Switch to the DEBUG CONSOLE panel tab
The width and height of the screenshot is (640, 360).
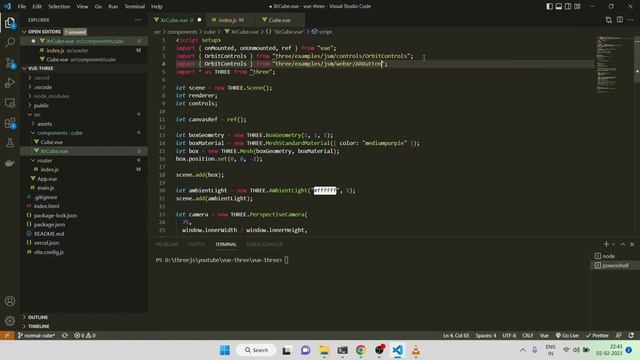pyautogui.click(x=264, y=244)
